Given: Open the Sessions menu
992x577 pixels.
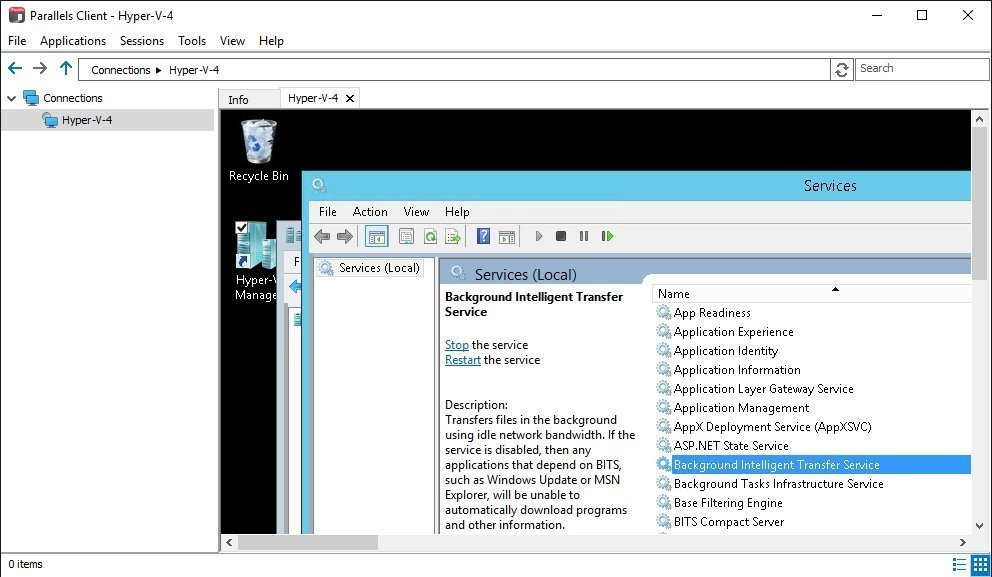Looking at the screenshot, I should (141, 41).
